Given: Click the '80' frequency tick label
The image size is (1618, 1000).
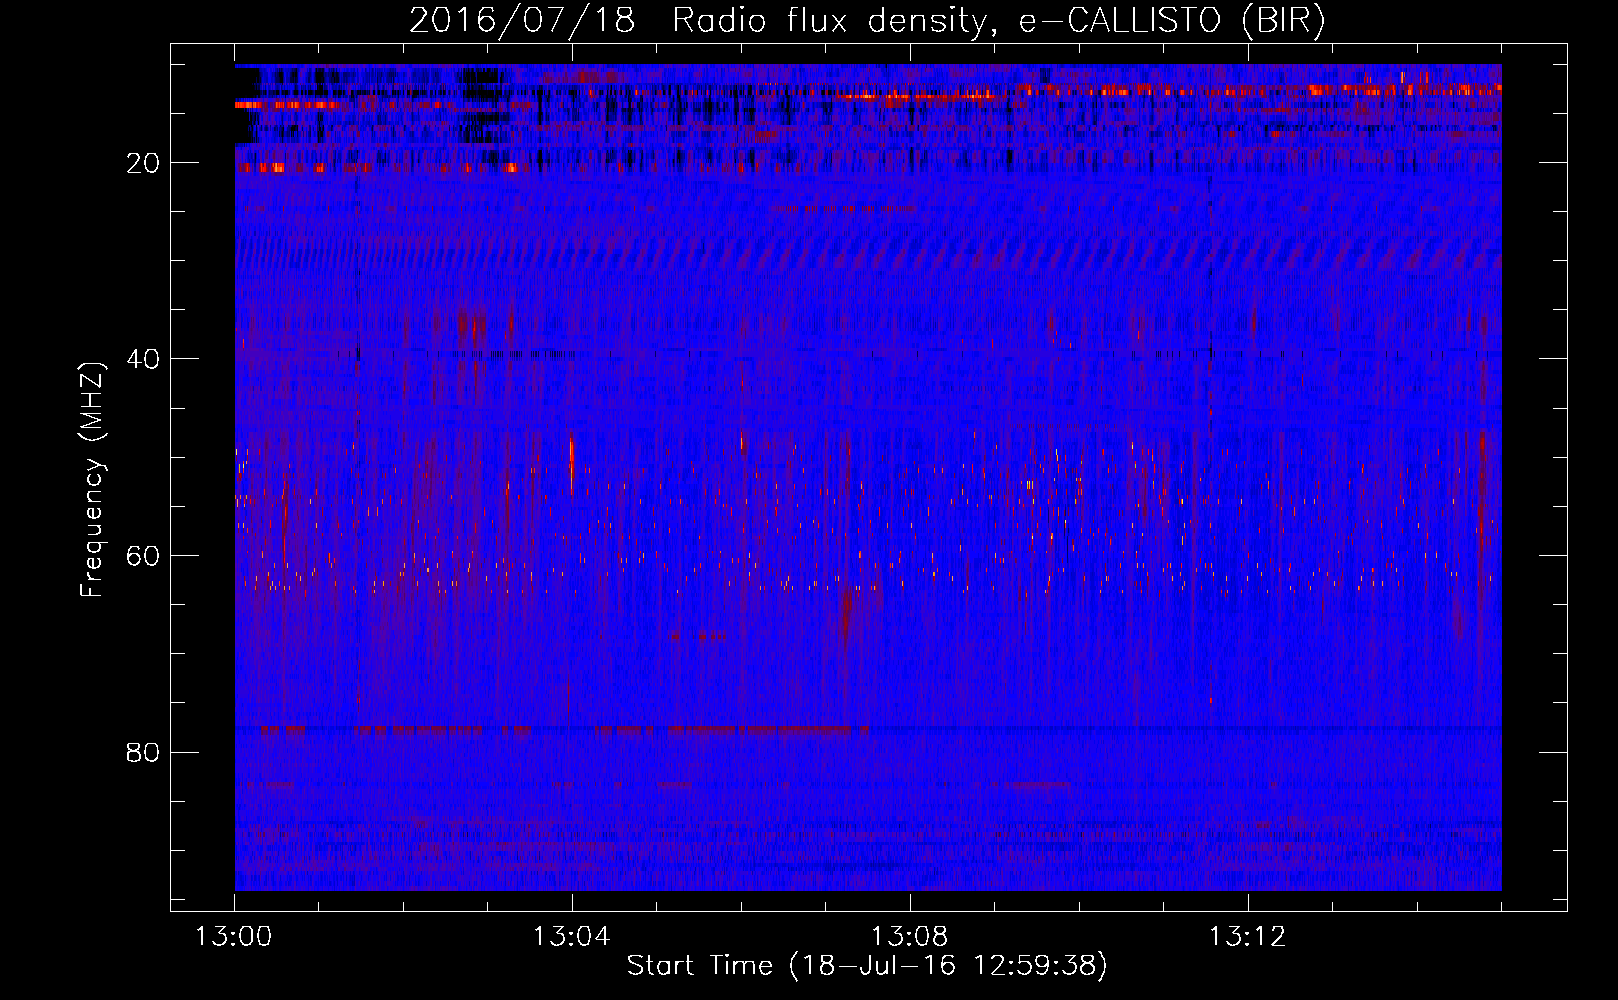Looking at the screenshot, I should [144, 752].
